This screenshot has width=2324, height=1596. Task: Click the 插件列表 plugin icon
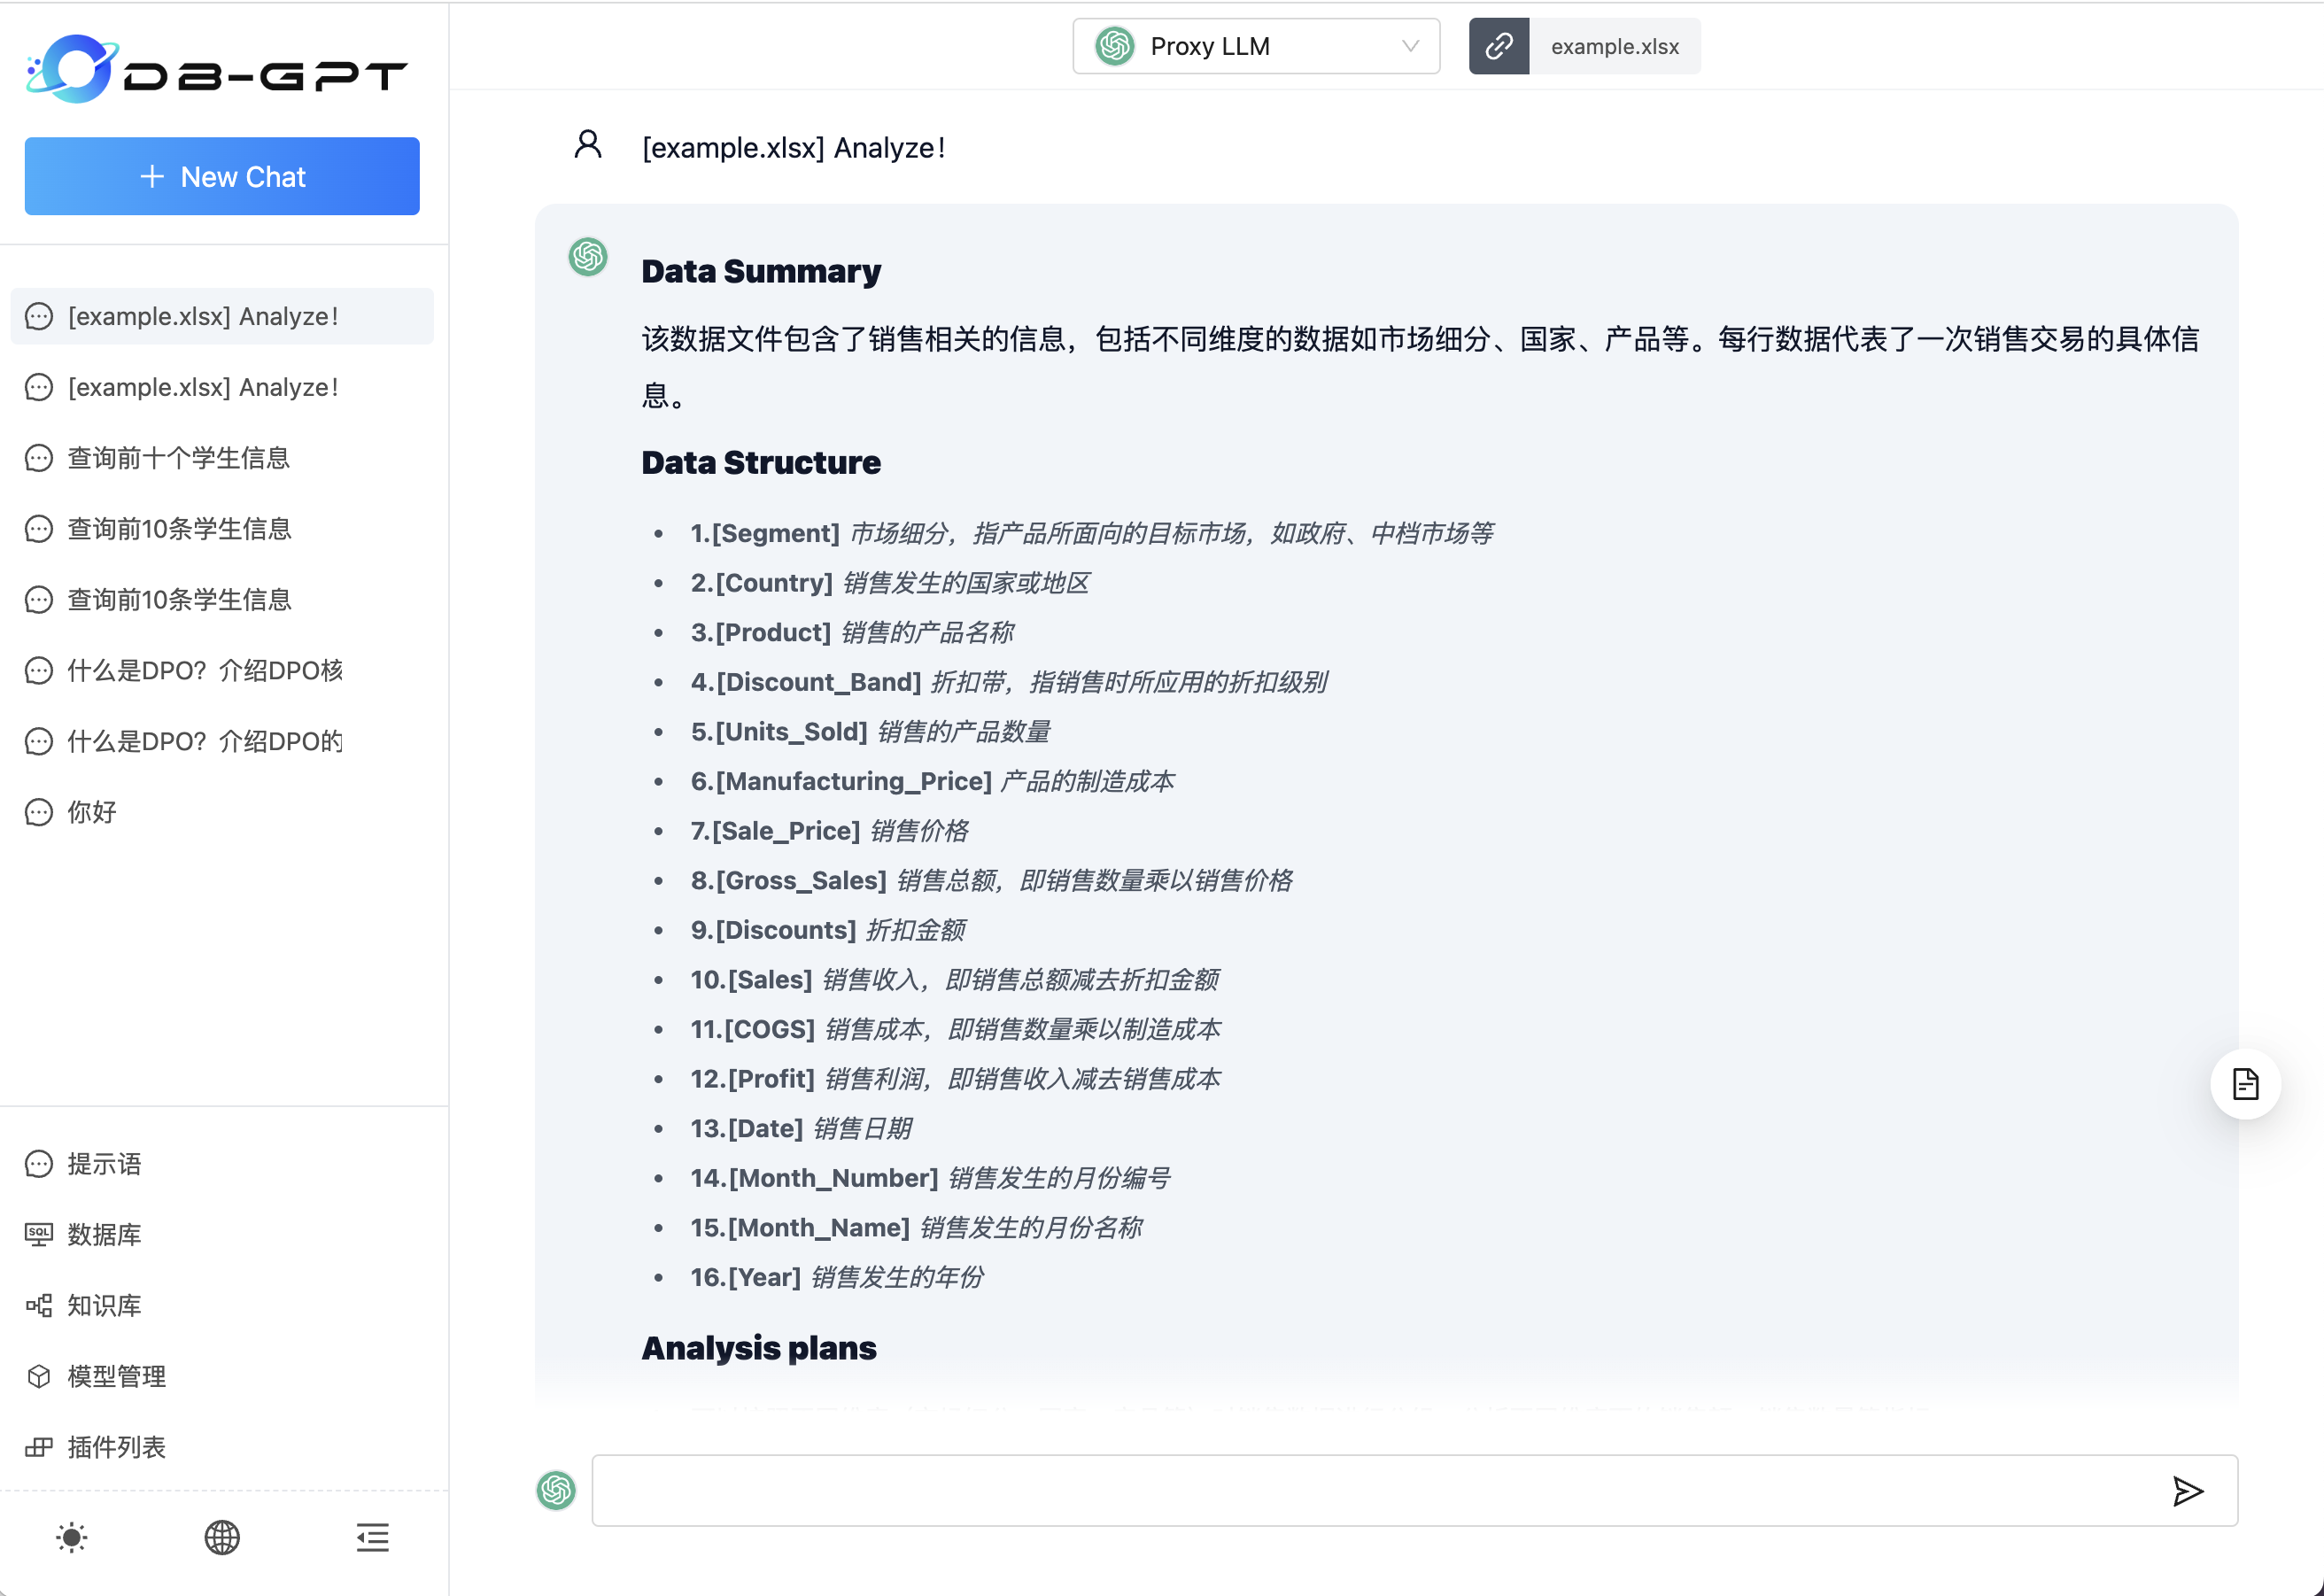tap(39, 1447)
